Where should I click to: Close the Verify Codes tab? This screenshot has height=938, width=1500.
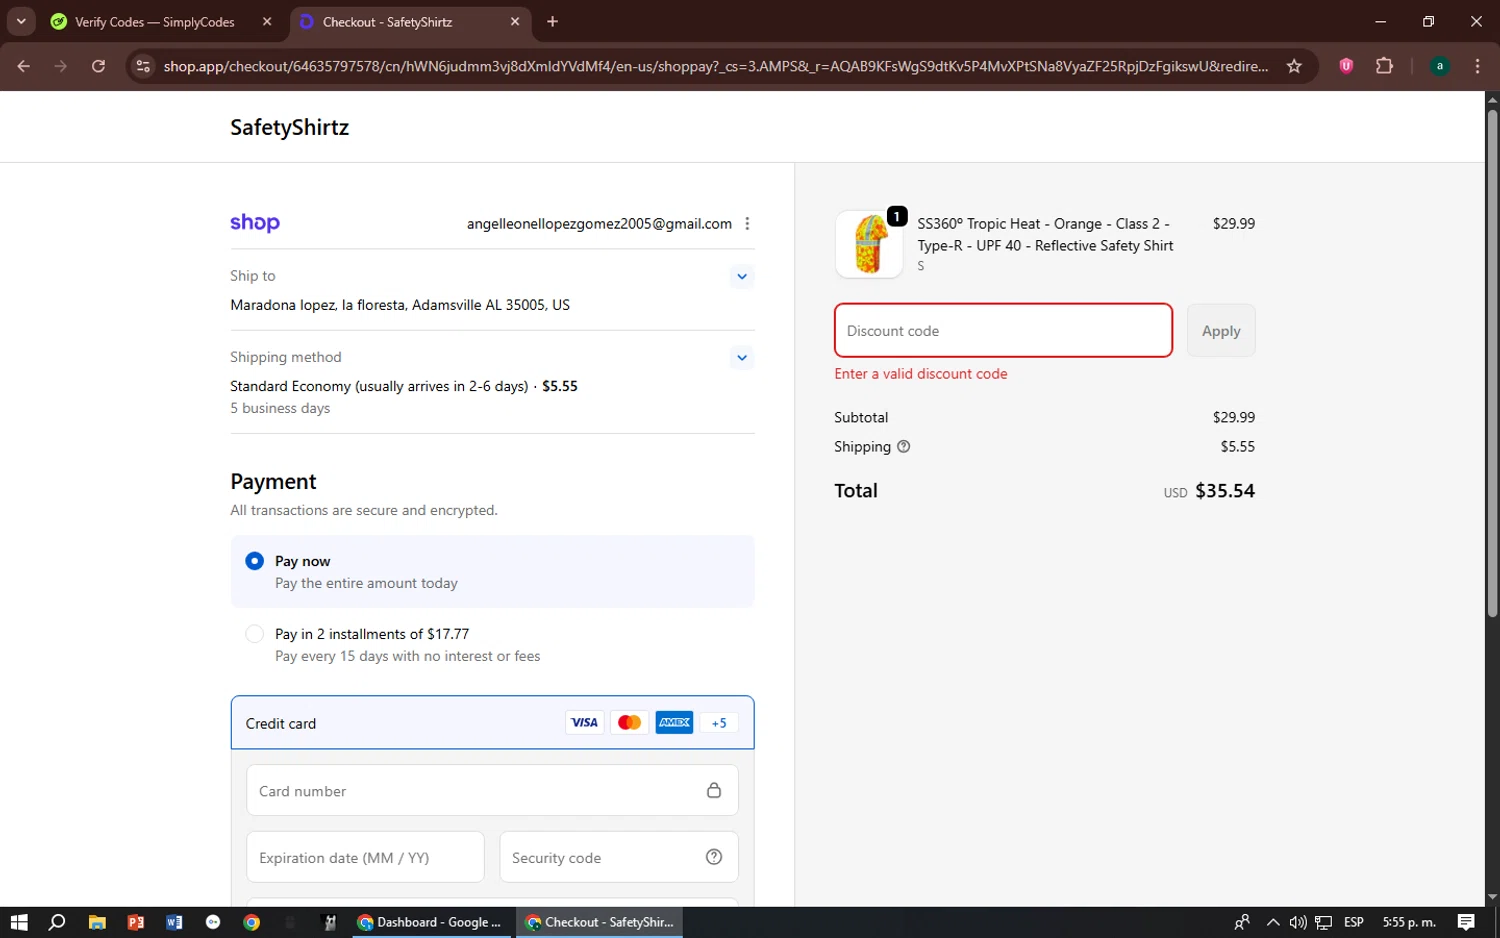267,22
